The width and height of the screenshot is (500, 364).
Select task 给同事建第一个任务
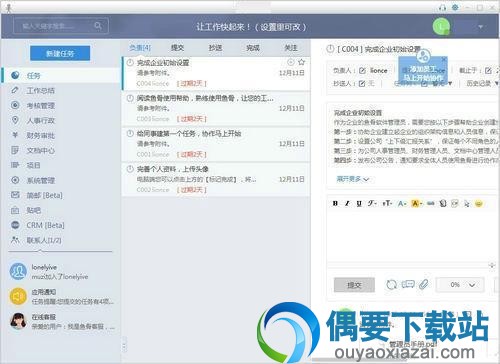point(216,144)
